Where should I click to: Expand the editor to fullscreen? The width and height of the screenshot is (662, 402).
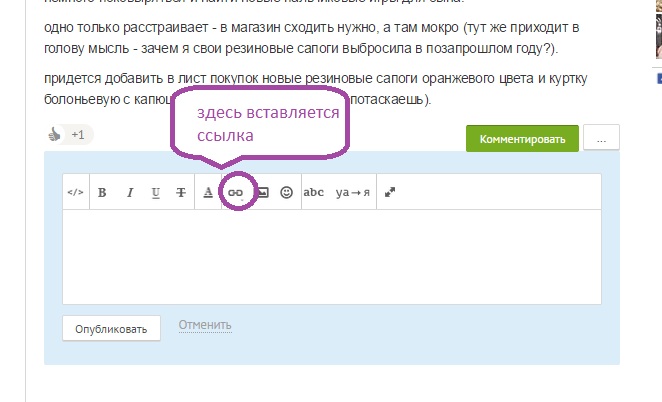coord(390,192)
